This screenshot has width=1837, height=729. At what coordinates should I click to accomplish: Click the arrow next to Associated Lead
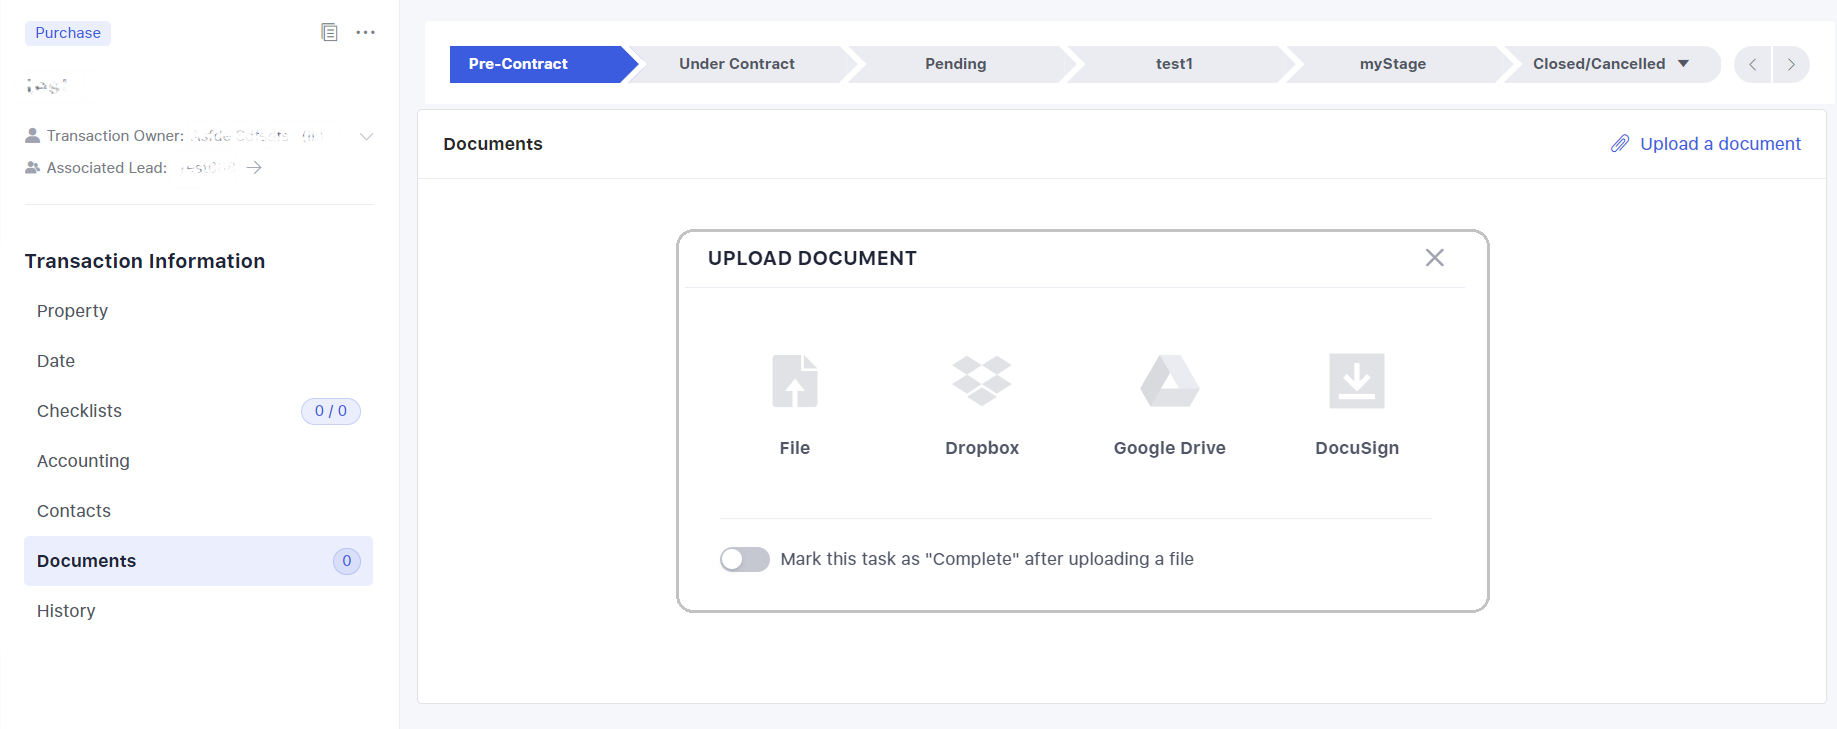254,168
